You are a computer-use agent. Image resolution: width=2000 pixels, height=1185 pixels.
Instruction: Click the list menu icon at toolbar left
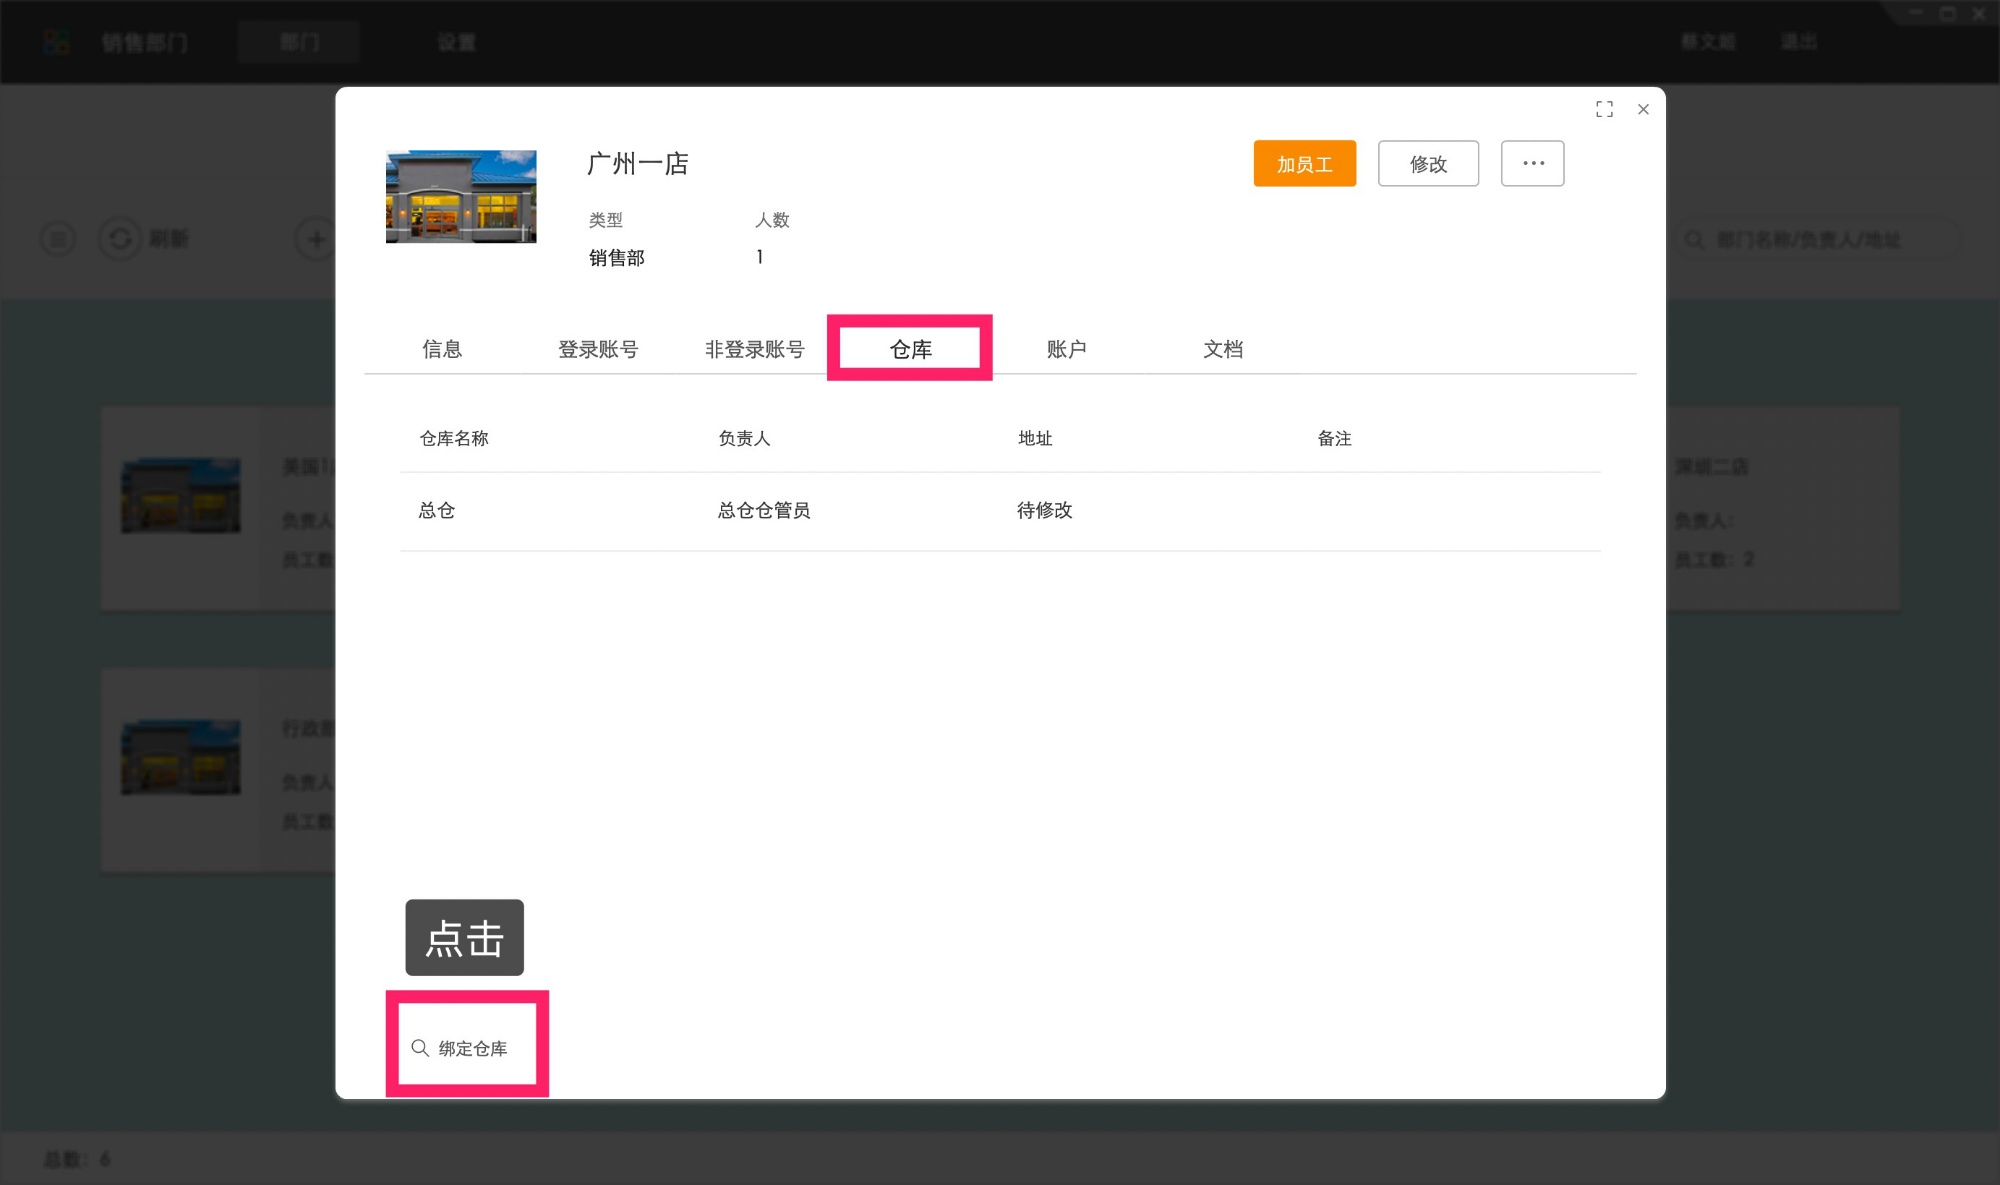point(58,239)
